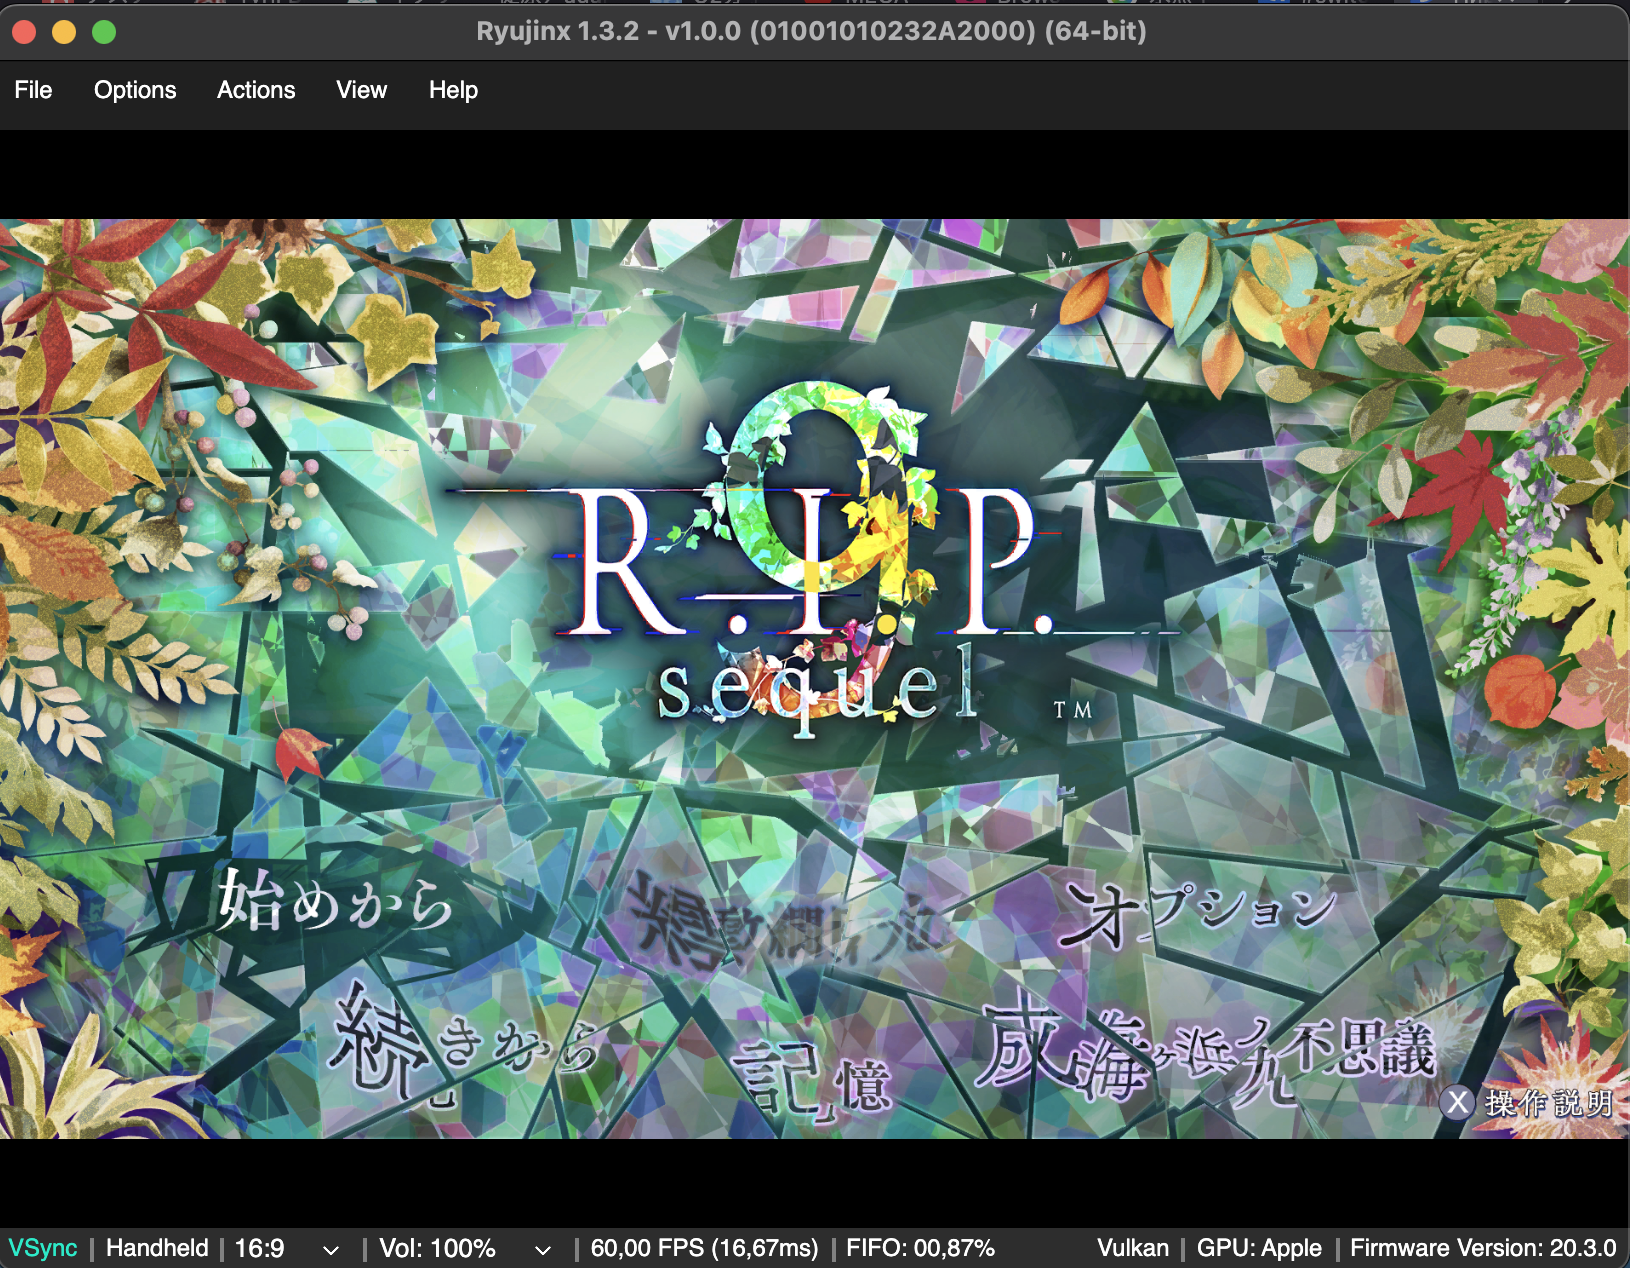The width and height of the screenshot is (1630, 1268).
Task: Click the X button controls icon
Action: [1458, 1102]
